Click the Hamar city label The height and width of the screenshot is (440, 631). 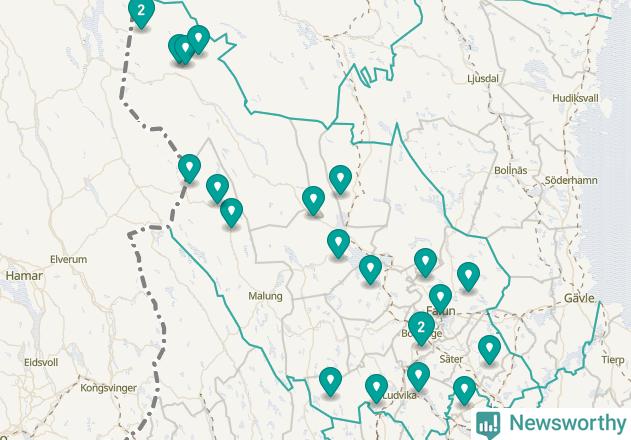(x=24, y=276)
